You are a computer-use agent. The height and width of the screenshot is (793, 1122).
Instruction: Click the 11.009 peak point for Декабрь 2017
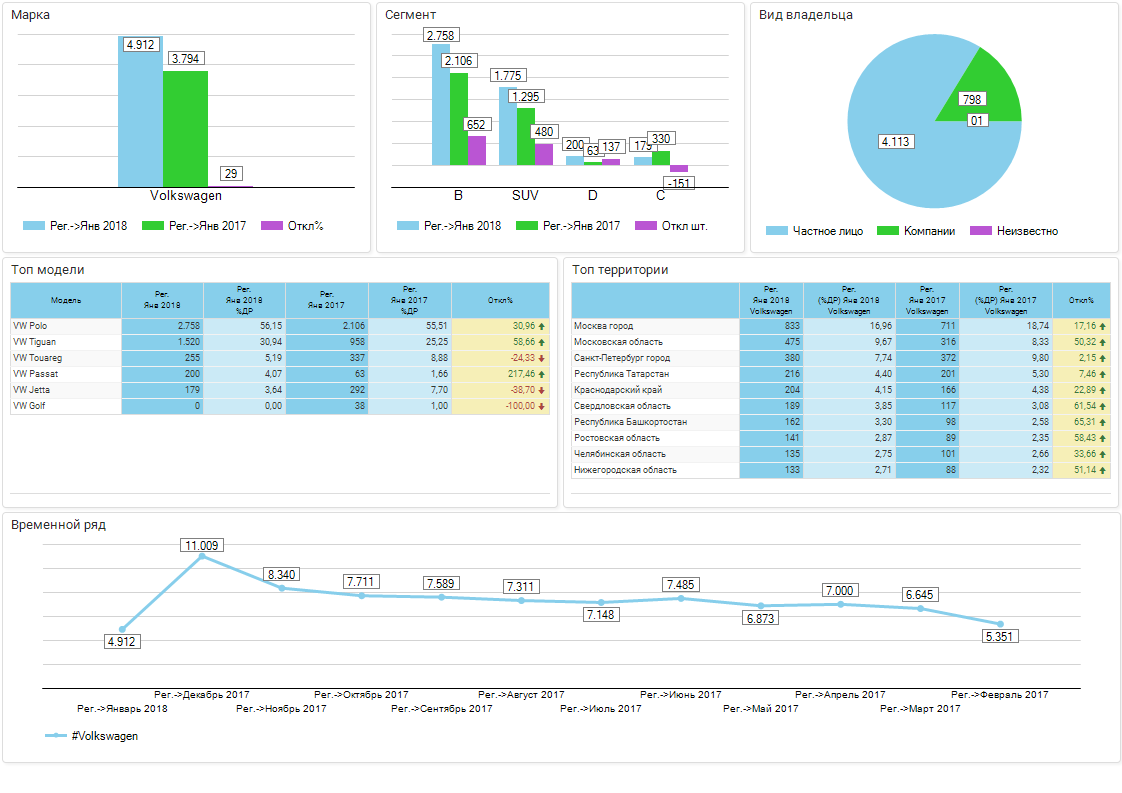tap(202, 556)
